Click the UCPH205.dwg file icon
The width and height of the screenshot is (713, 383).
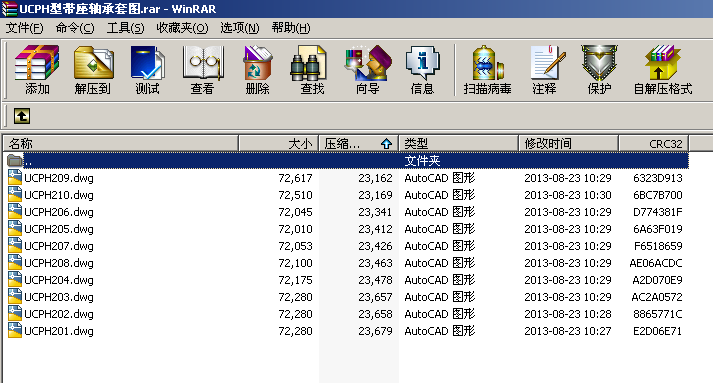15,228
